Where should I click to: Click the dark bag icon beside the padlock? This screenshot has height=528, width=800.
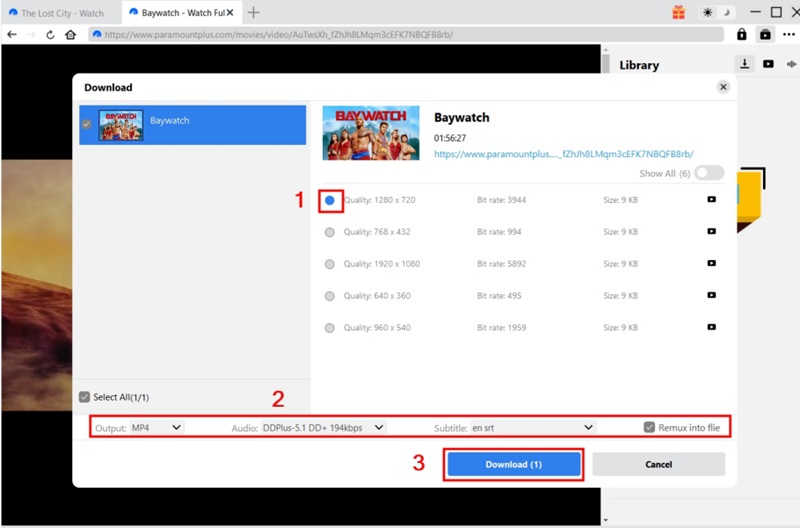(765, 34)
